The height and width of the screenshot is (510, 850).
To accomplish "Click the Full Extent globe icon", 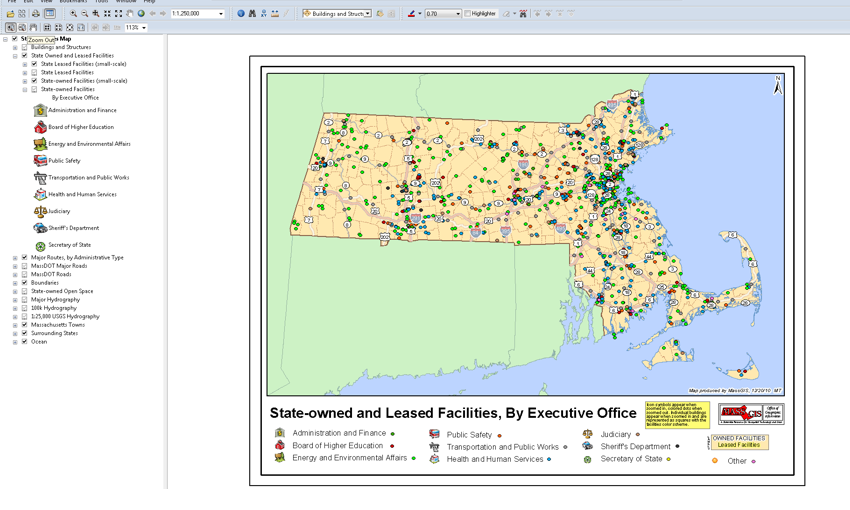I will coord(141,14).
